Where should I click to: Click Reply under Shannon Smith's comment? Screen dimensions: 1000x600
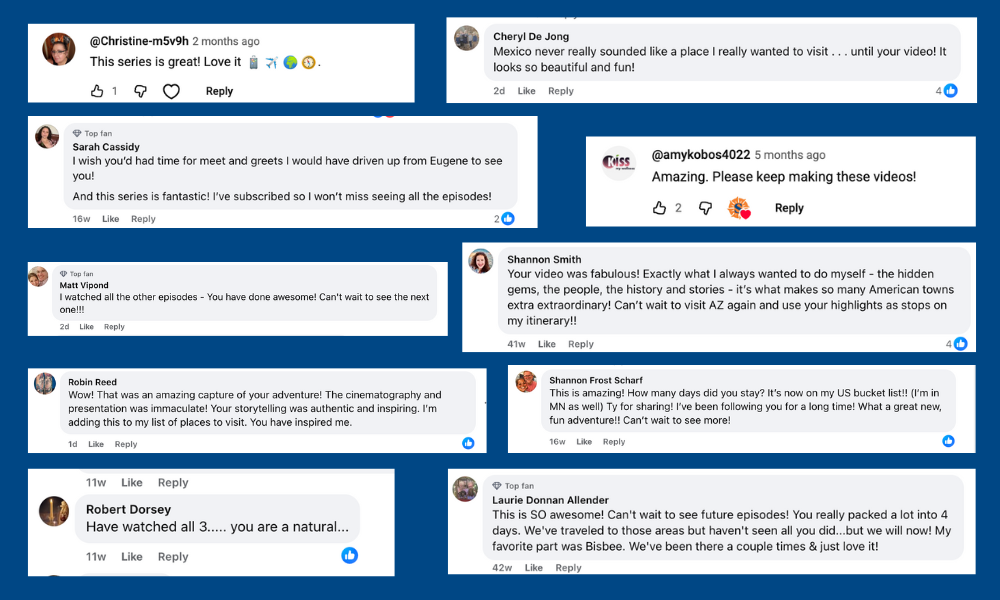(581, 344)
